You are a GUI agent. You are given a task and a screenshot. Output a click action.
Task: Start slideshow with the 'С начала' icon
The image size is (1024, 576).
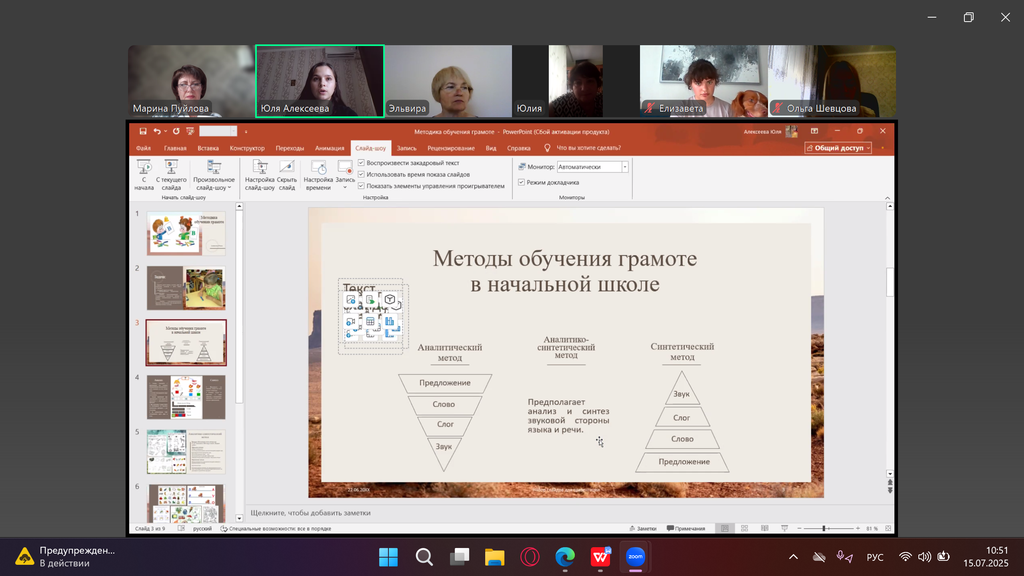(144, 168)
